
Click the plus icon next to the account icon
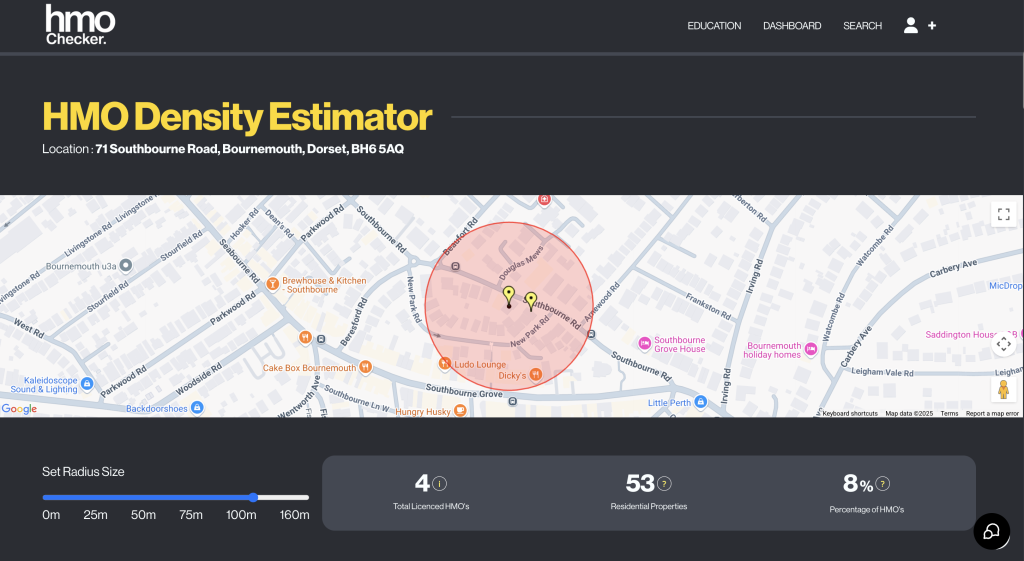[932, 25]
